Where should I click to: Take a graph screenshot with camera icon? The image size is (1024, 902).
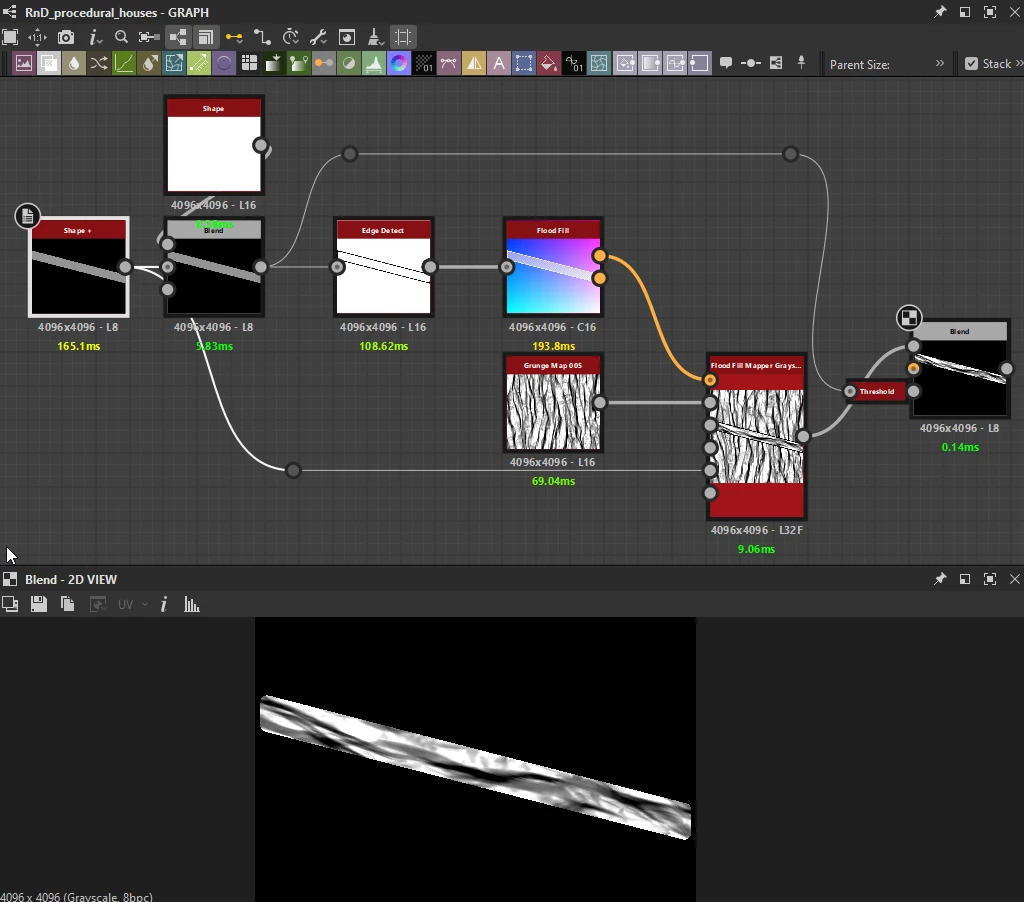click(66, 37)
